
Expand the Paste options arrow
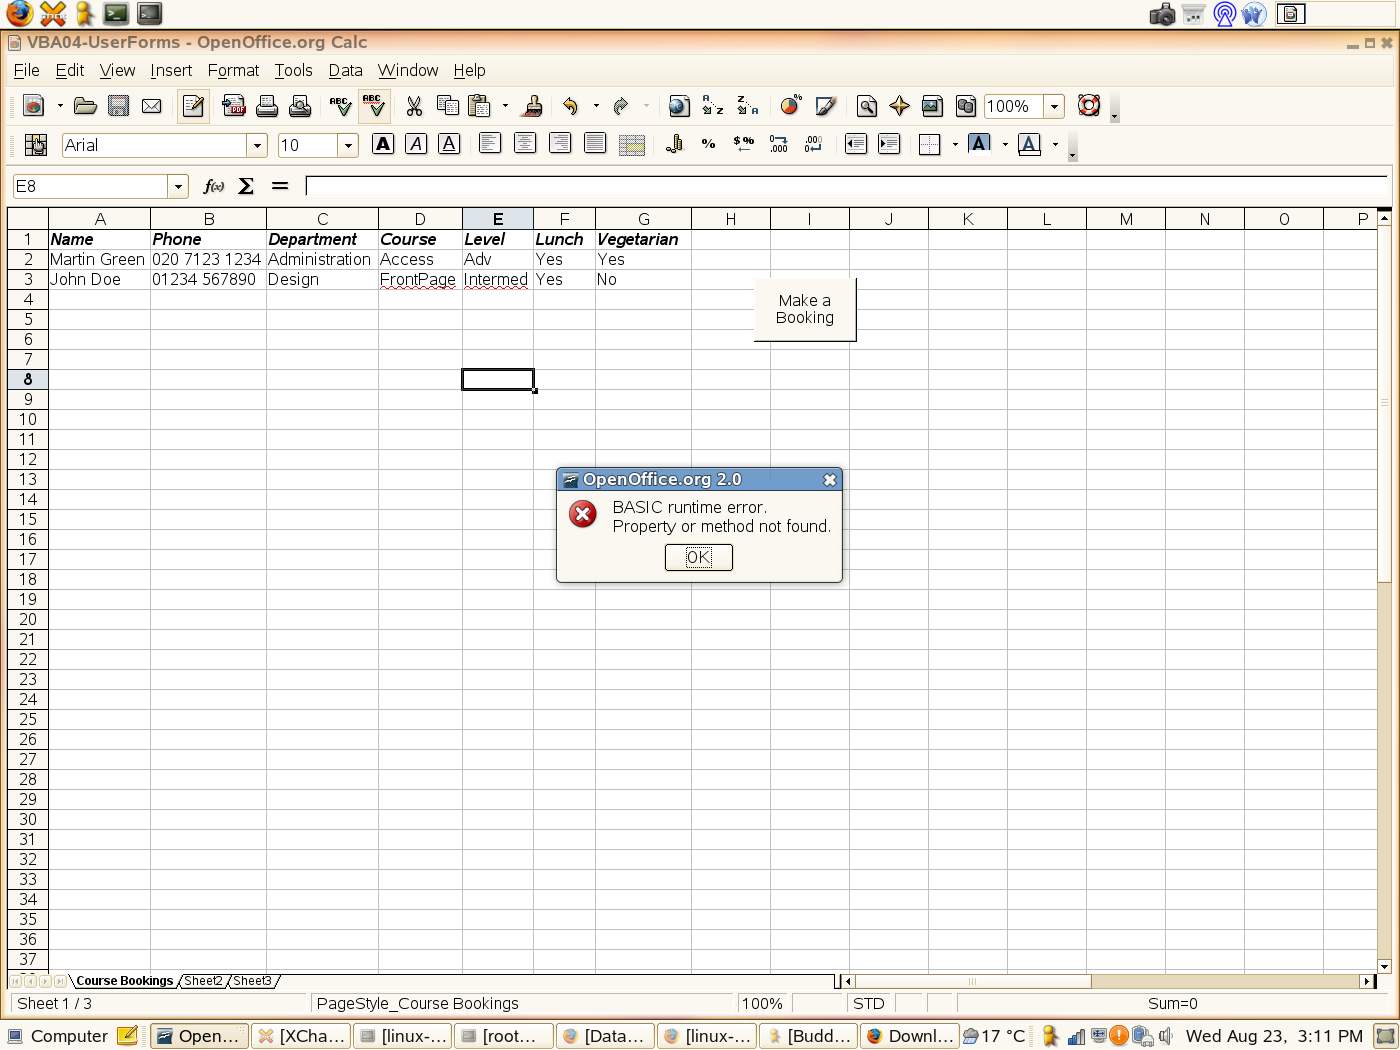pos(505,106)
